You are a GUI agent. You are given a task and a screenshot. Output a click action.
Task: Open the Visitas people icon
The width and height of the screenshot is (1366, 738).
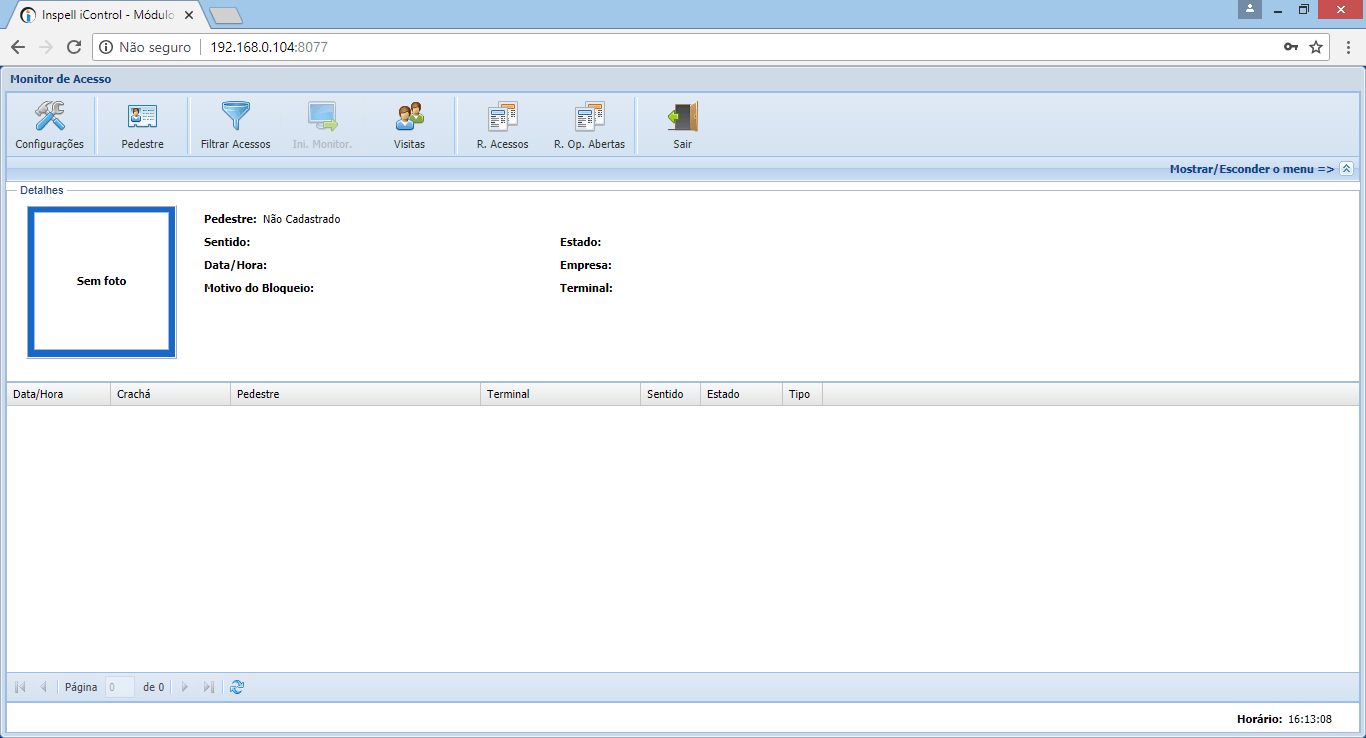(409, 117)
